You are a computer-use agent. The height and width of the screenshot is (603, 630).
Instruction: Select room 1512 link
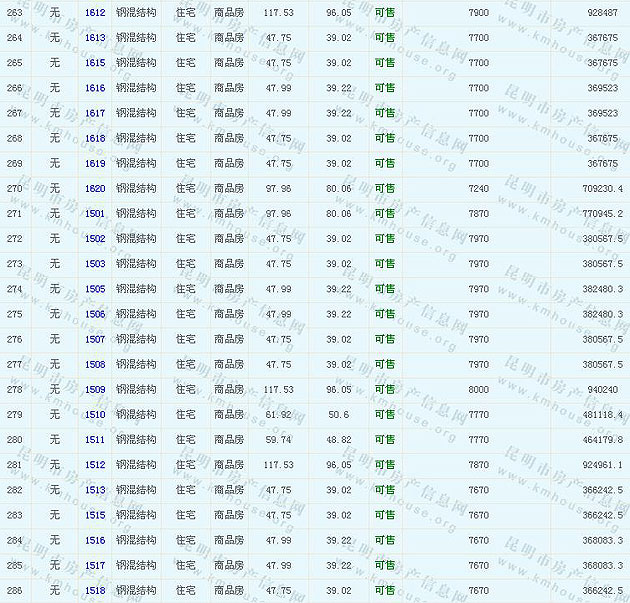95,465
